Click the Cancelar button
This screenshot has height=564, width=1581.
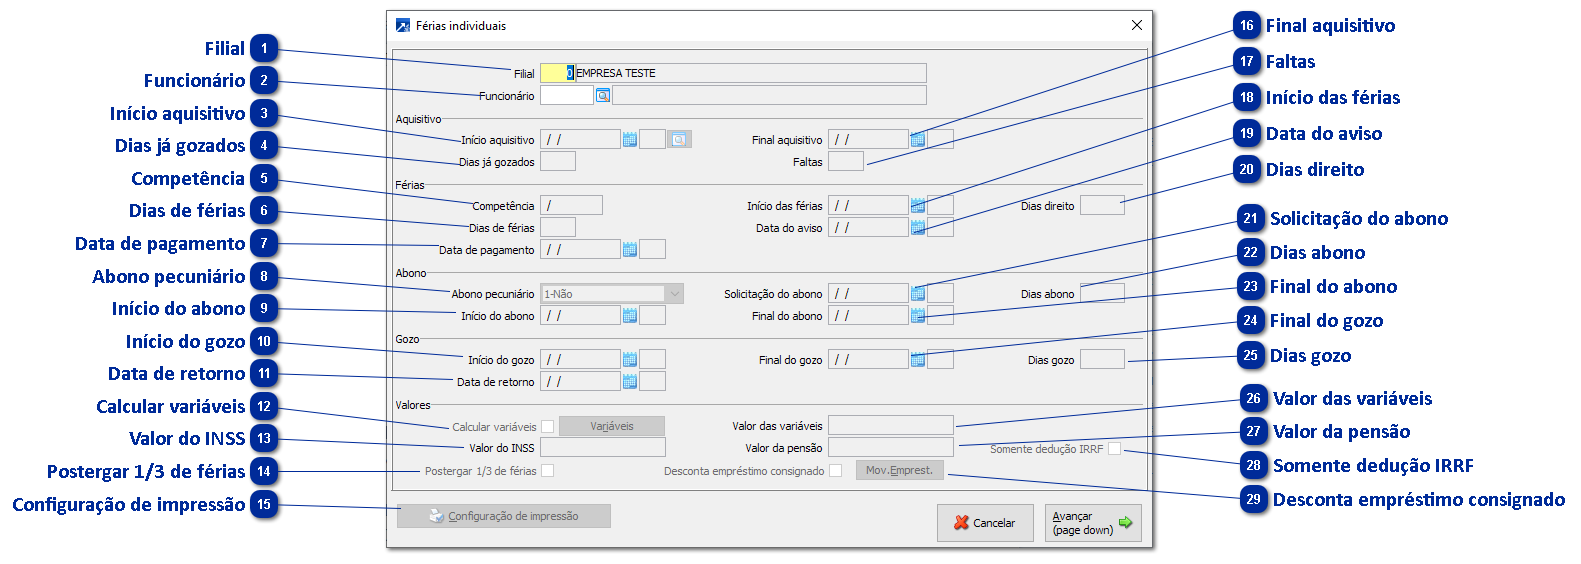point(985,522)
